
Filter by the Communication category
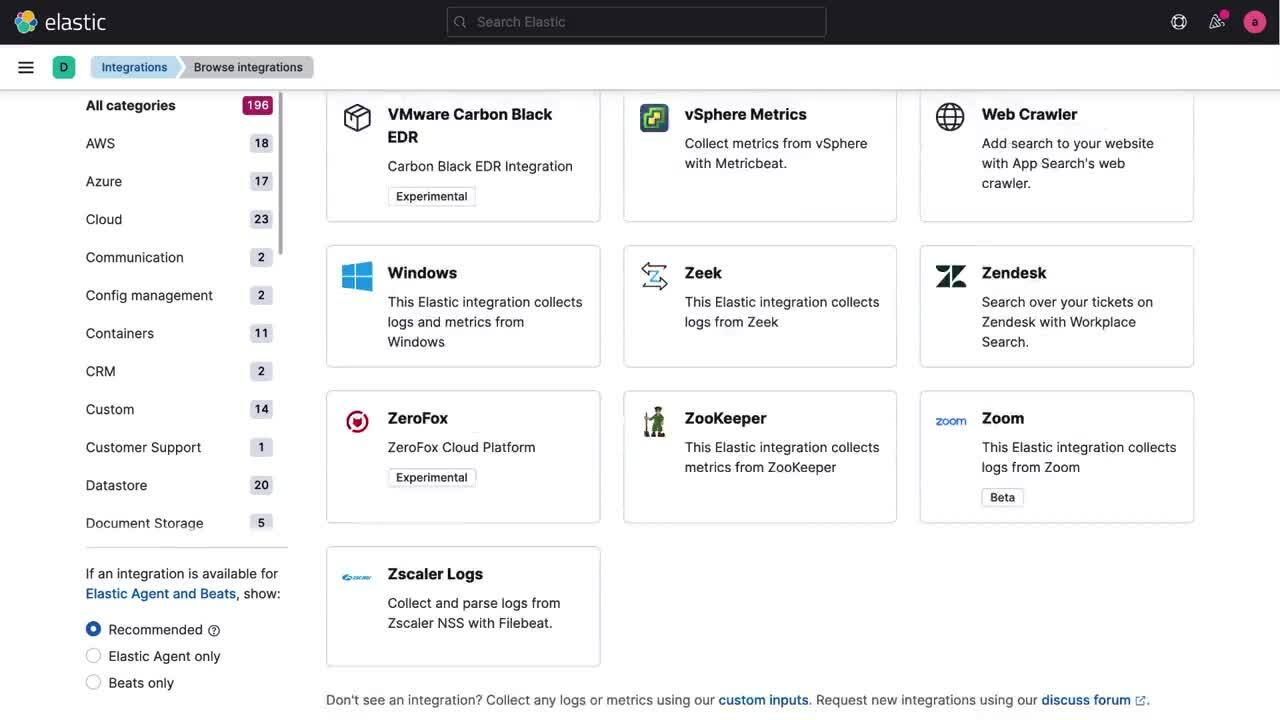(135, 257)
